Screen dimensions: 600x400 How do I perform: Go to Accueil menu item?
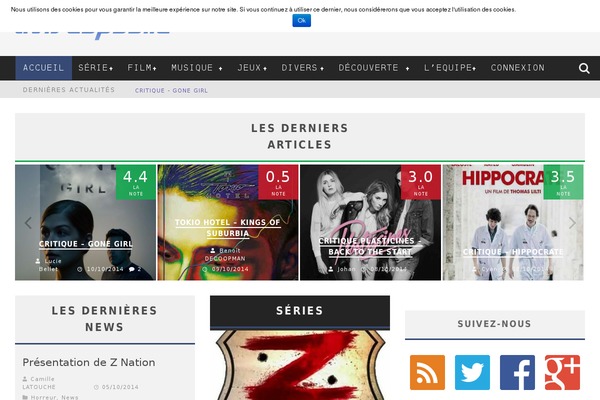[x=44, y=68]
